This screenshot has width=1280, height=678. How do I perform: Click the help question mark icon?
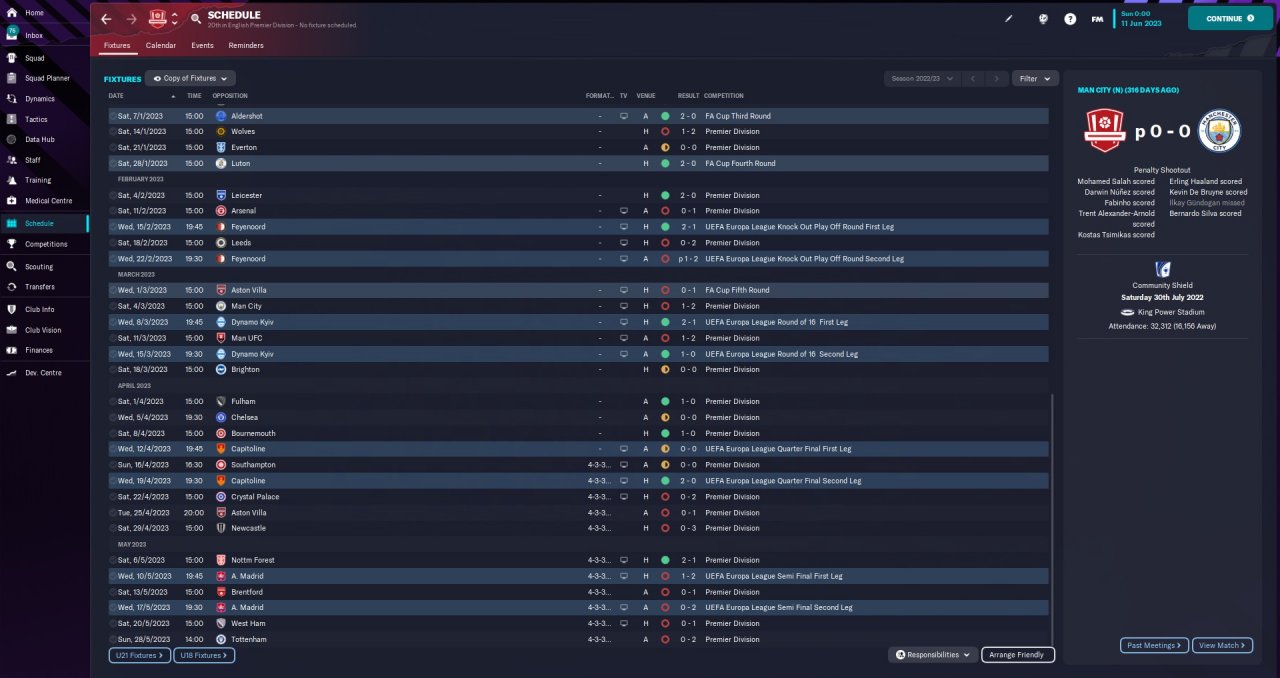click(1070, 18)
